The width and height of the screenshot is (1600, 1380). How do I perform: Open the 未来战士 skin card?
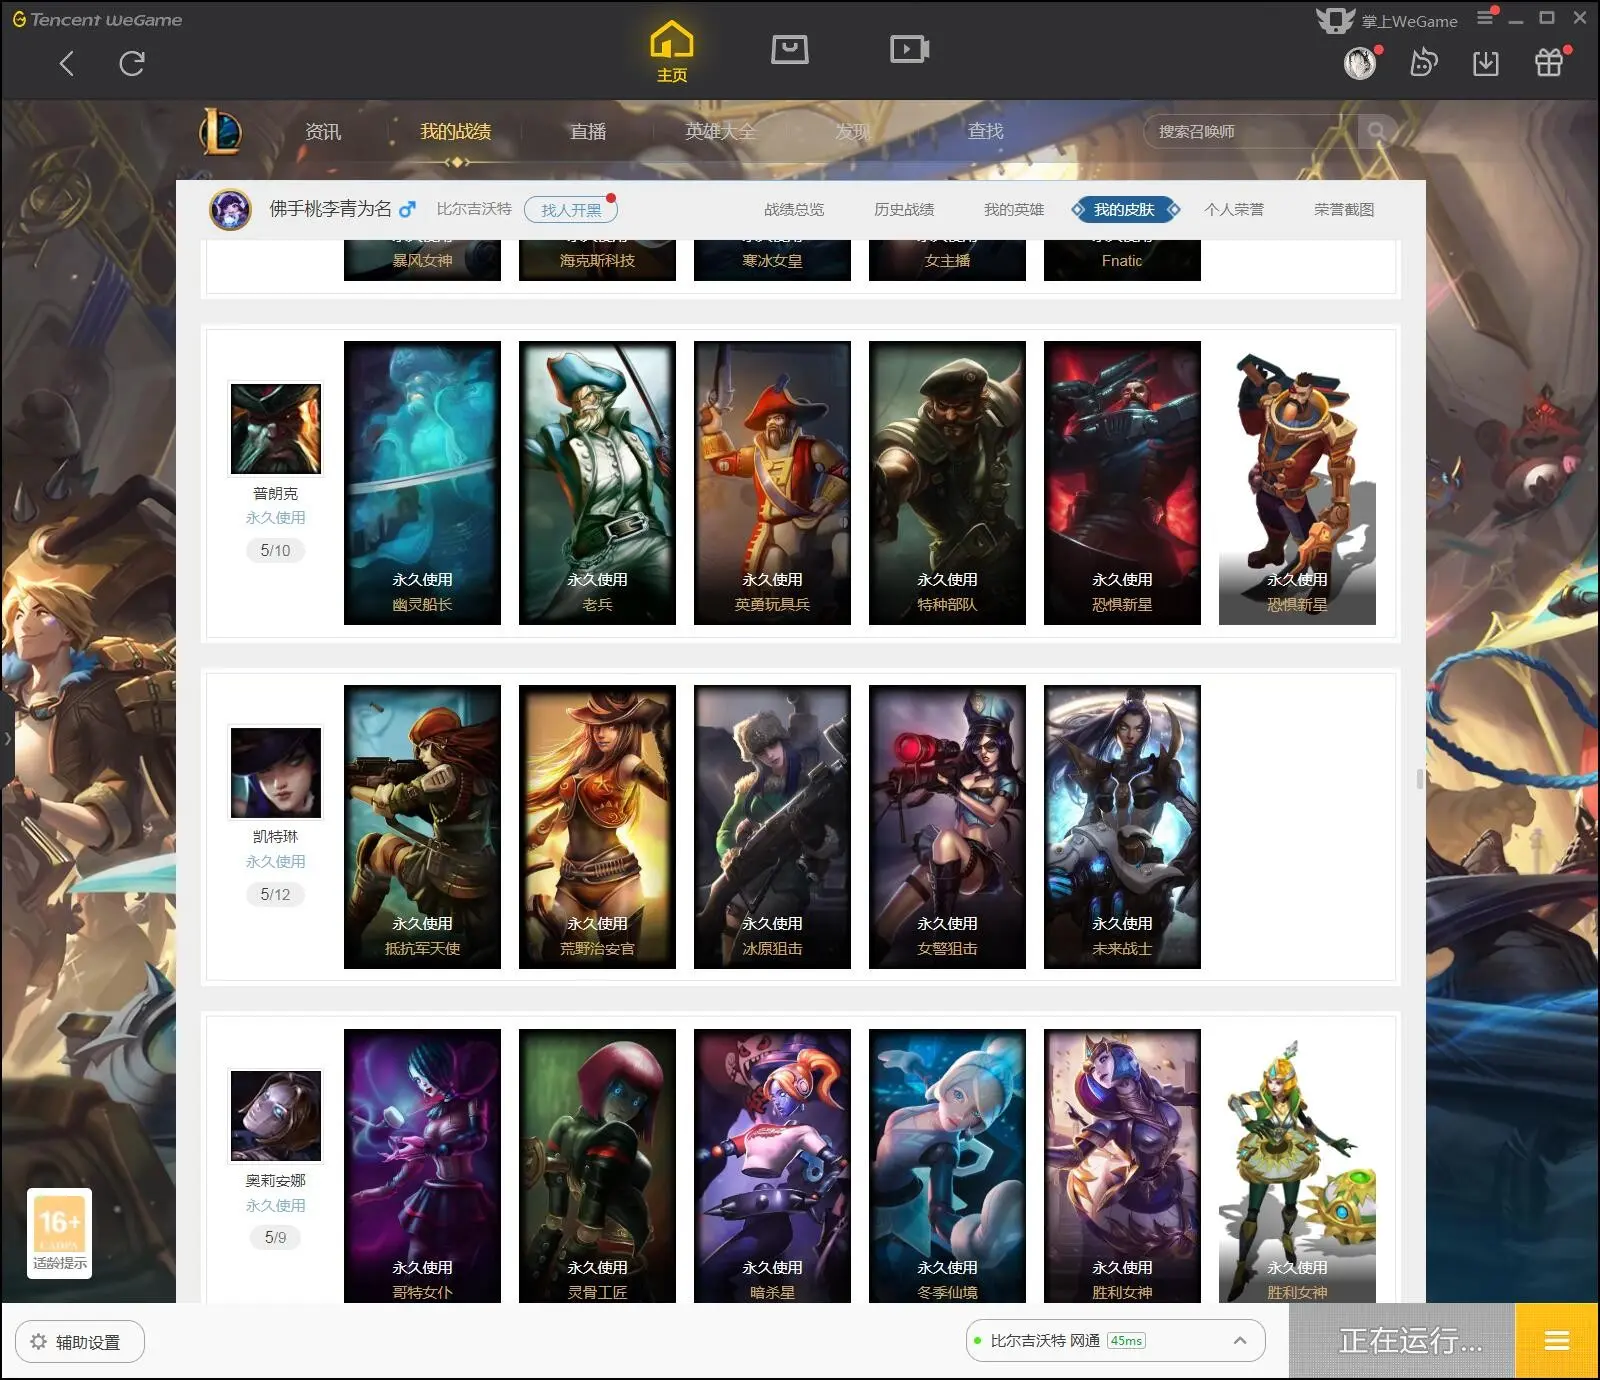click(x=1122, y=827)
